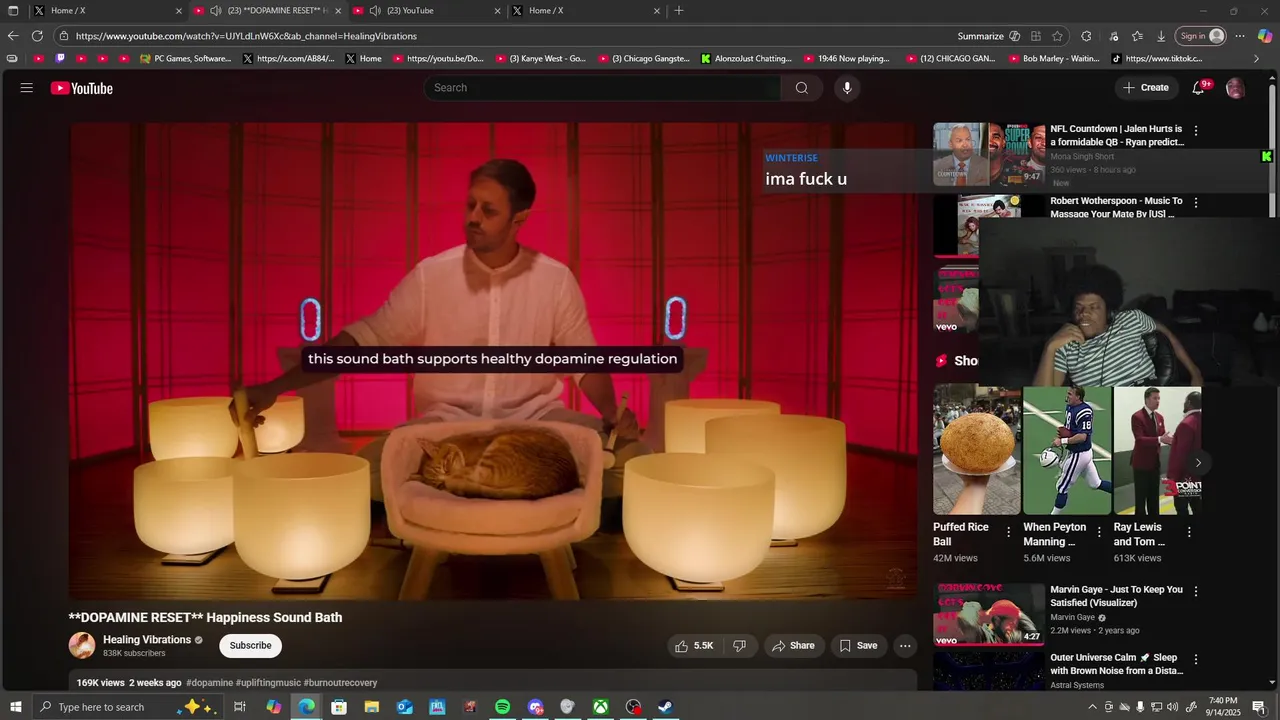Open the Marvin Gaye Just To Keep You thumbnail
The width and height of the screenshot is (1280, 720).
989,615
